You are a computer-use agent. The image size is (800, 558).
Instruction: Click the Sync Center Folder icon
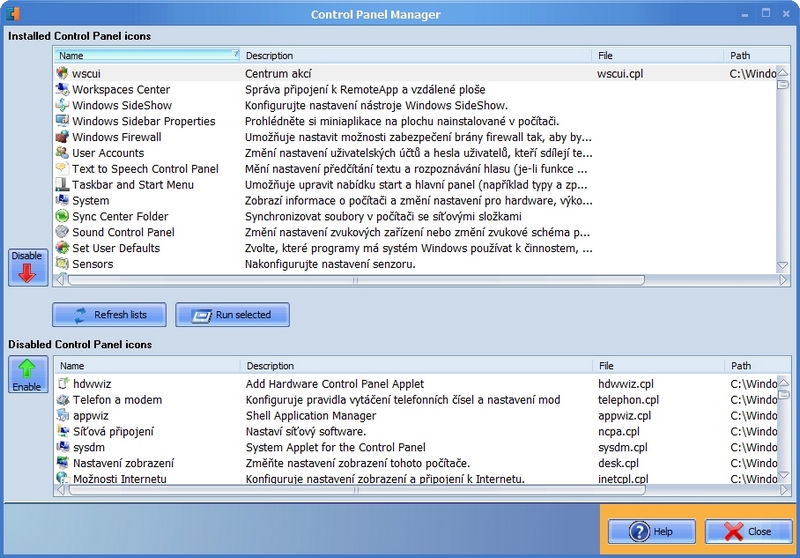pos(62,216)
